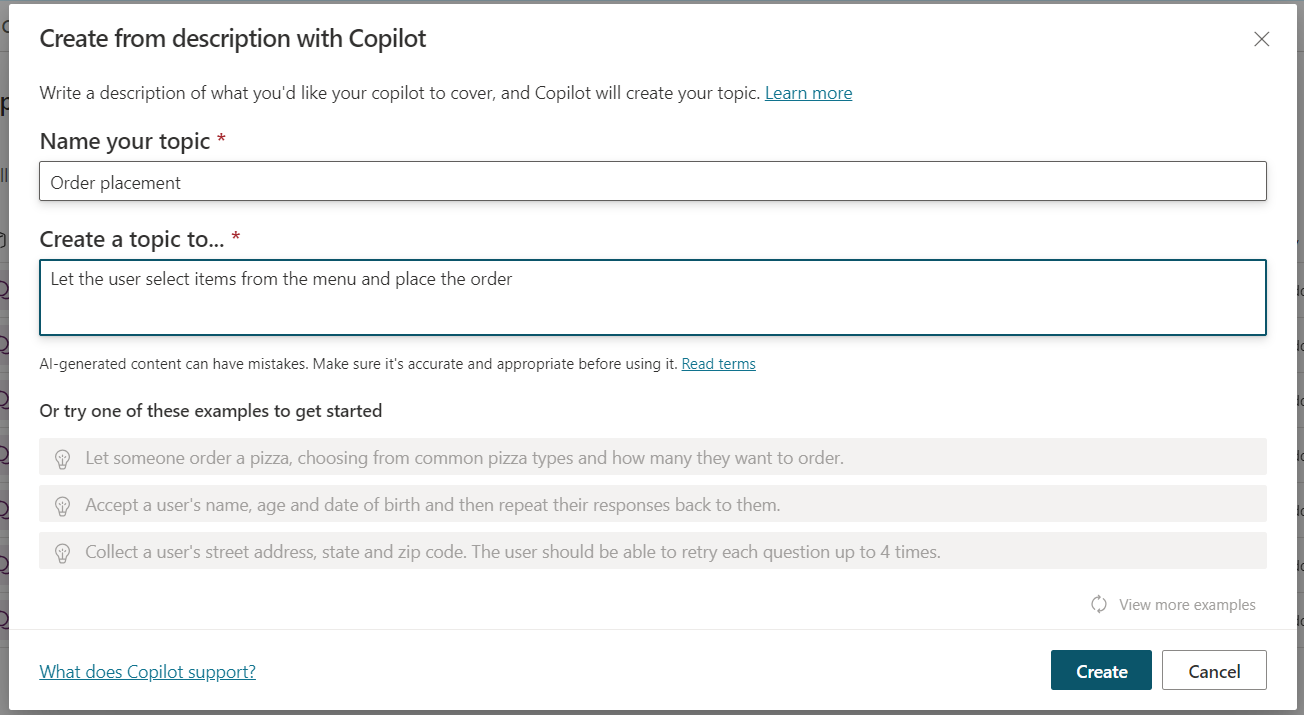Image resolution: width=1304 pixels, height=715 pixels.
Task: Click the View more examples text
Action: [1187, 605]
